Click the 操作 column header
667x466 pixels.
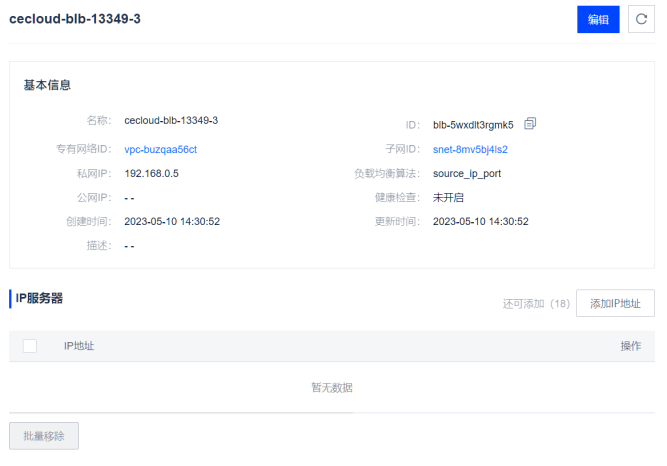[x=630, y=346]
